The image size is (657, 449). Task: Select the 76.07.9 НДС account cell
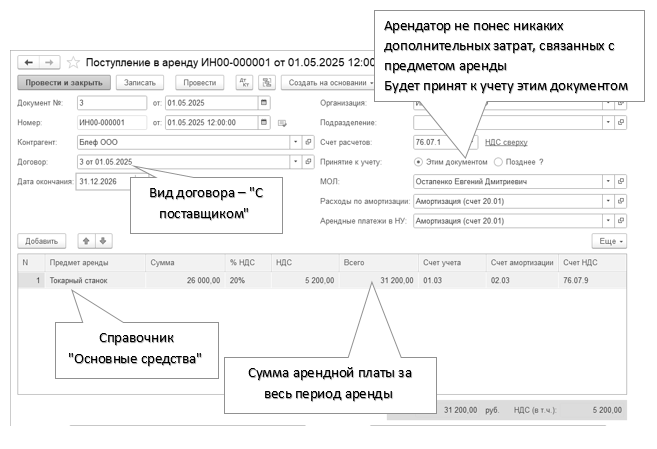point(592,280)
